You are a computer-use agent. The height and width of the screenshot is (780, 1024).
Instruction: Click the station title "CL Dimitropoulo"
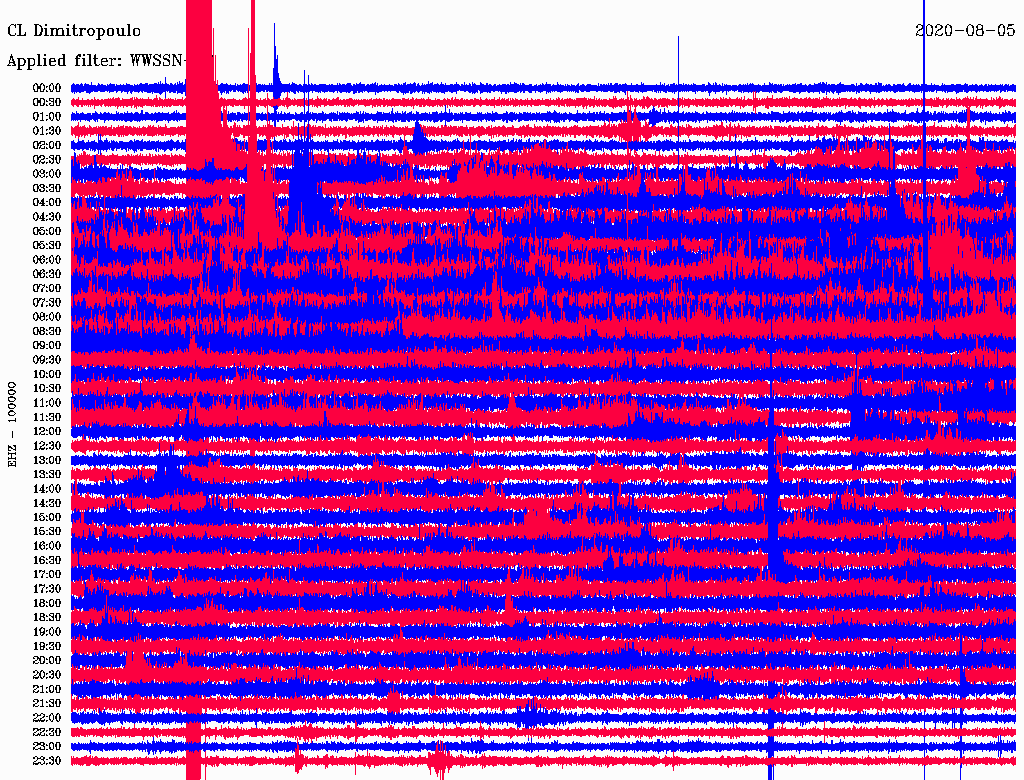tap(74, 31)
